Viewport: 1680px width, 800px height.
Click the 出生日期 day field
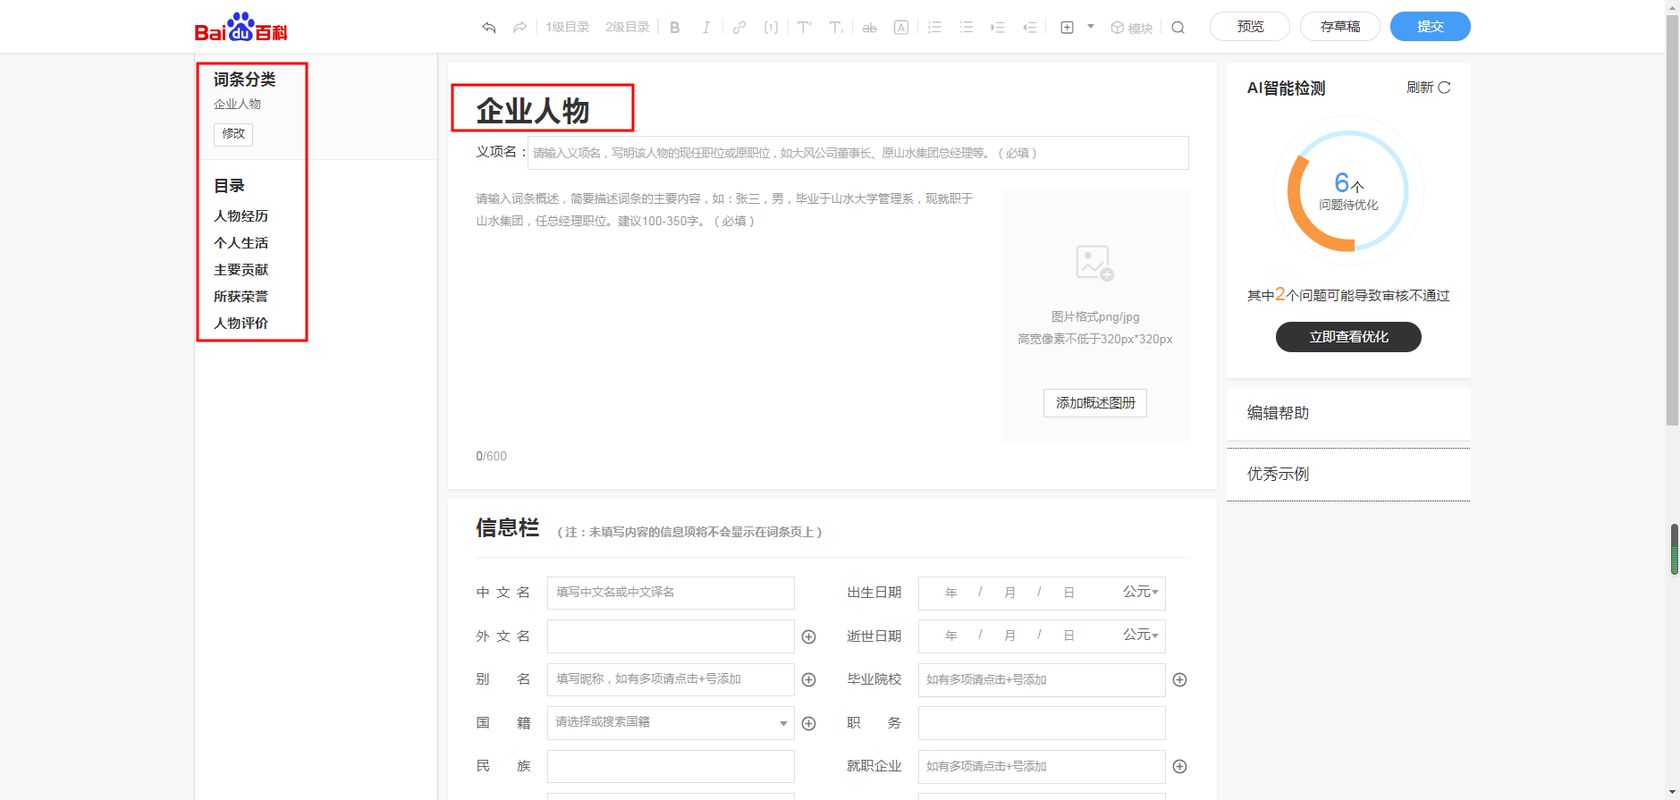click(x=1069, y=593)
